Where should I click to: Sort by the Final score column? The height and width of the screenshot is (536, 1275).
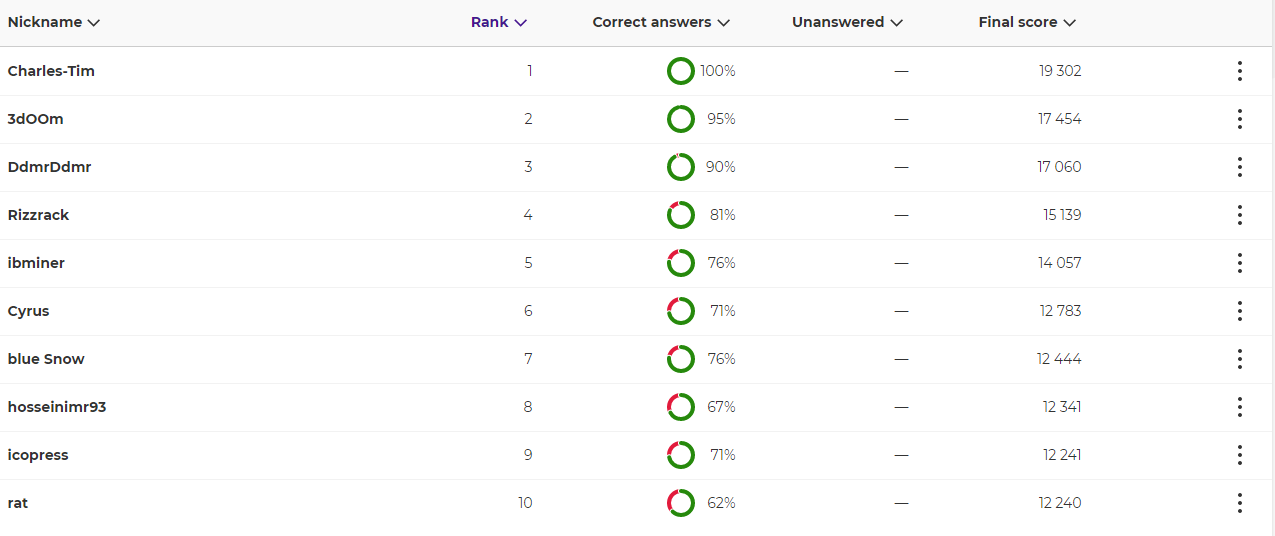click(1027, 22)
